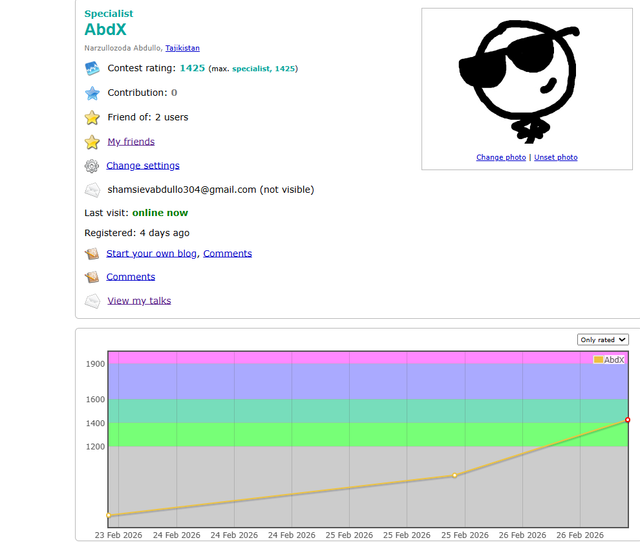The height and width of the screenshot is (542, 640).
Task: Open the Tajikistan country link
Action: (x=182, y=48)
